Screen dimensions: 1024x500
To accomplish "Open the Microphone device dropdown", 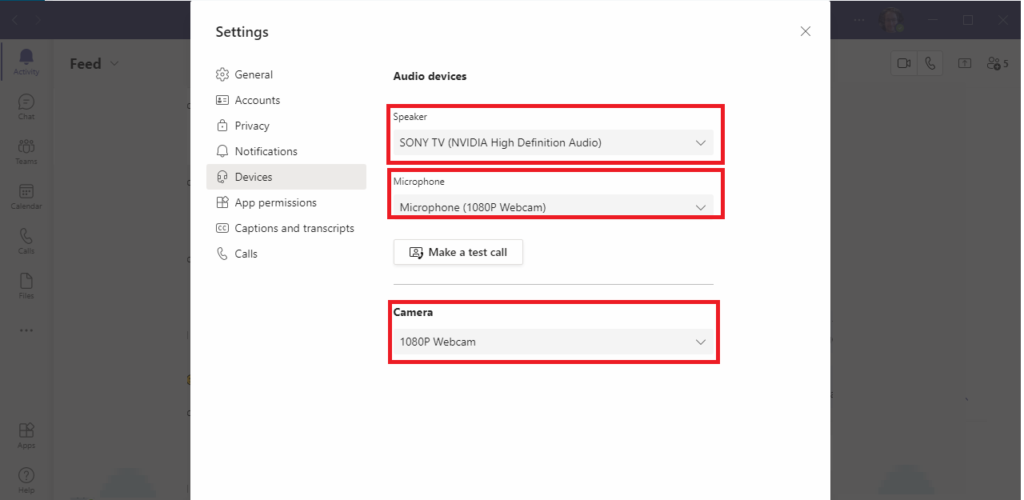I will 553,206.
